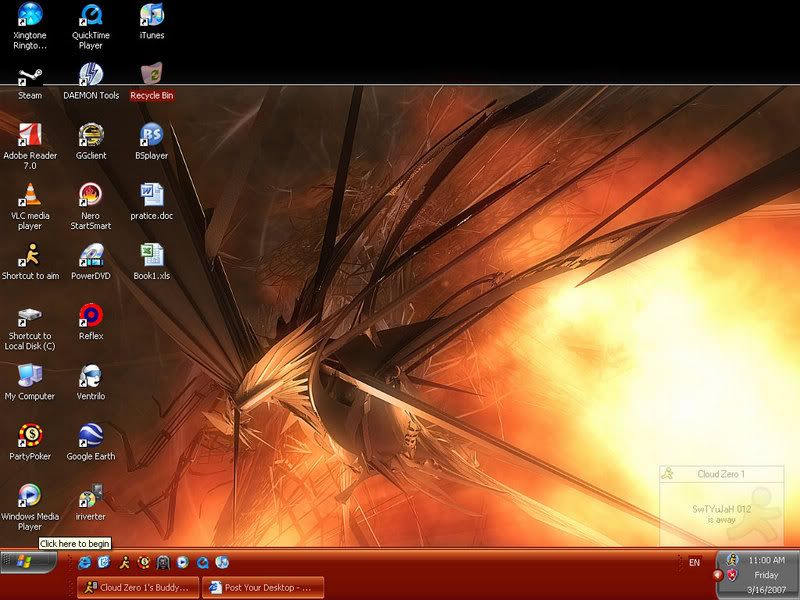Click the AIM icon in system tray
Viewport: 800px width, 600px height.
[x=733, y=560]
